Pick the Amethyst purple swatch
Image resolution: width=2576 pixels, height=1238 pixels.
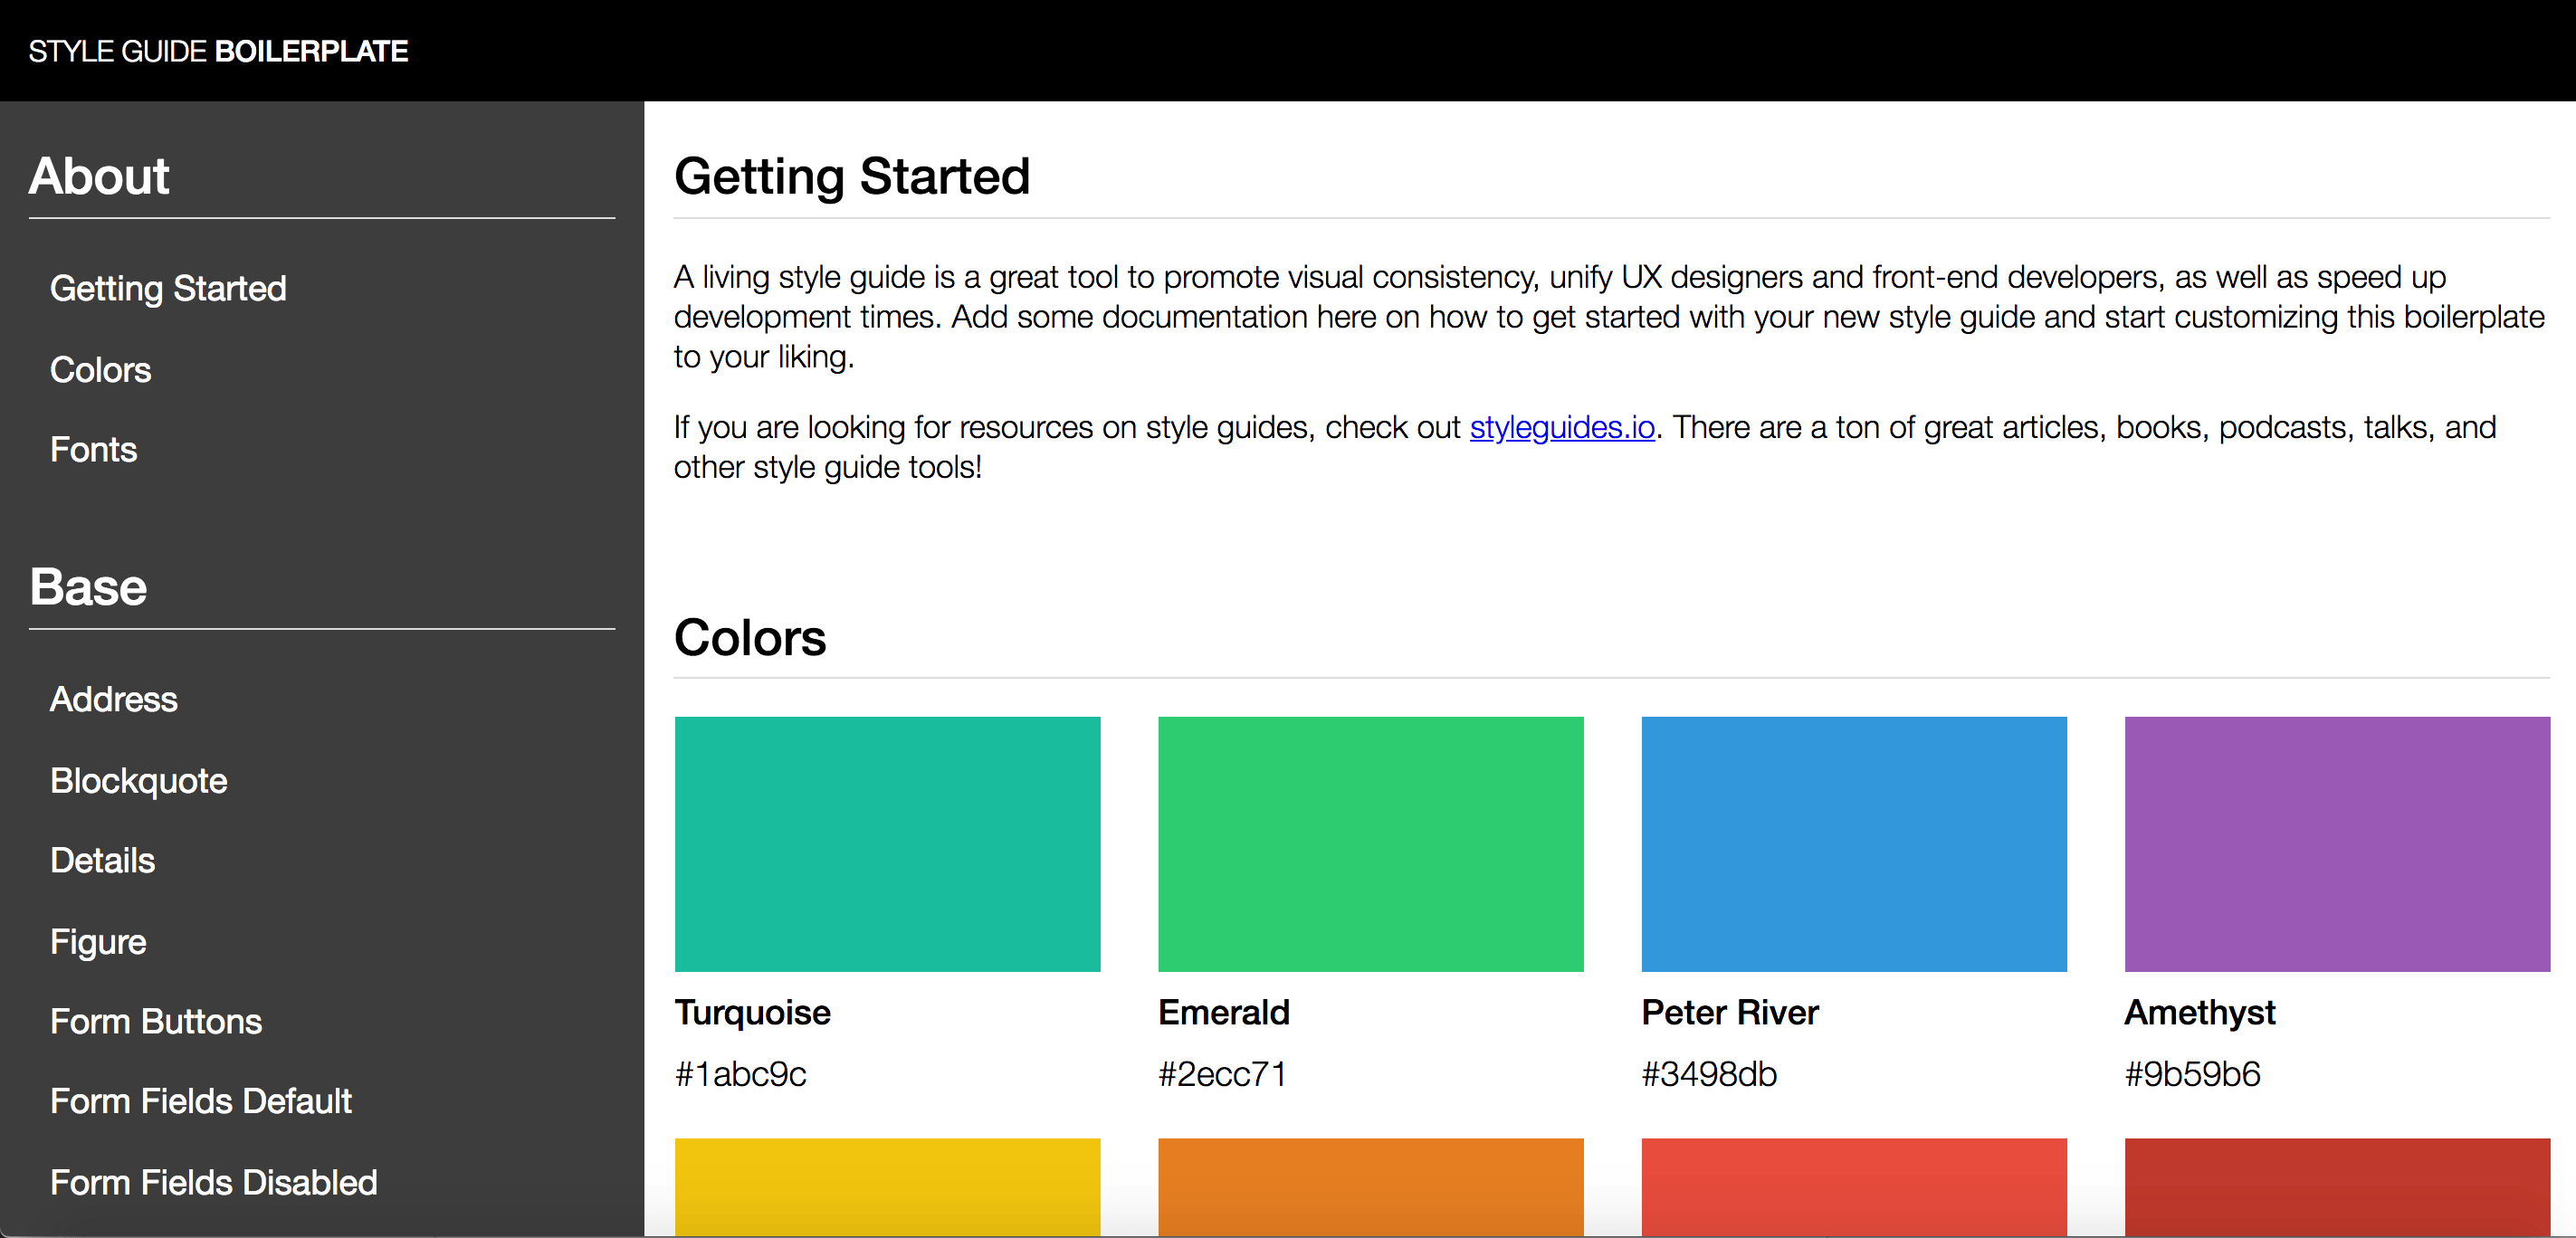(x=2336, y=843)
